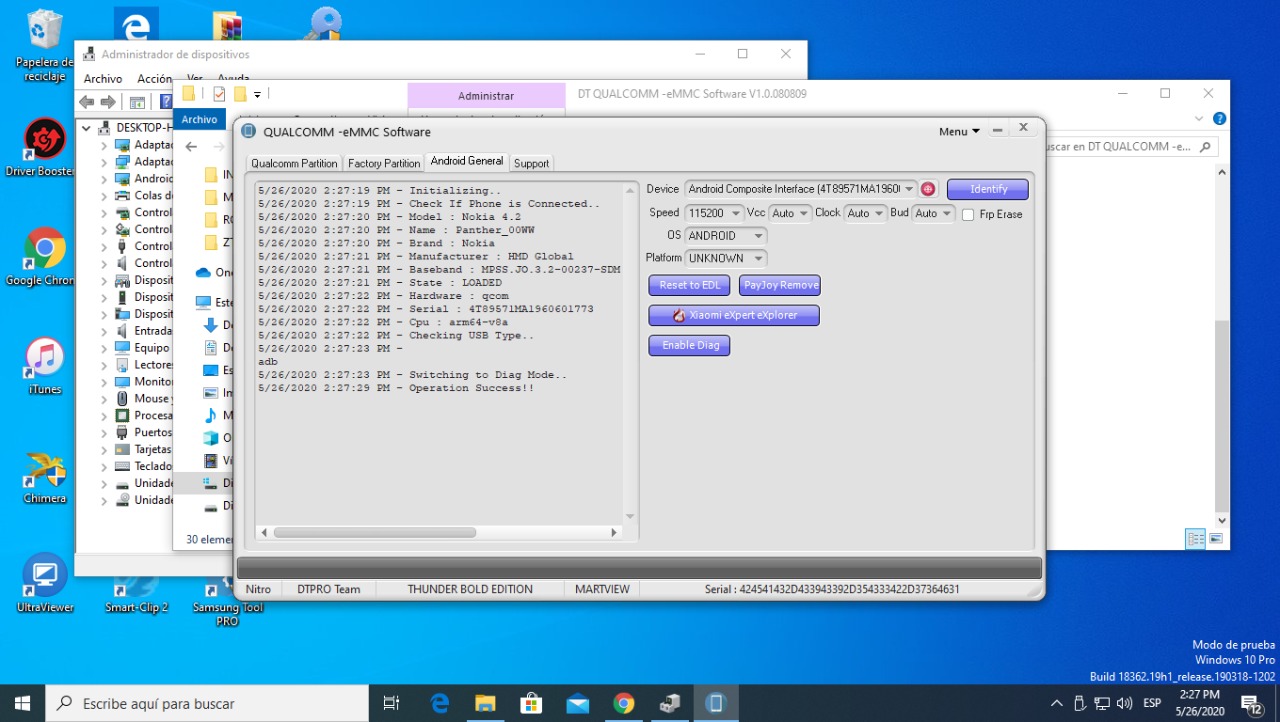
Task: Click the File Explorer vertical scrollbar thumb
Action: coord(1222,415)
